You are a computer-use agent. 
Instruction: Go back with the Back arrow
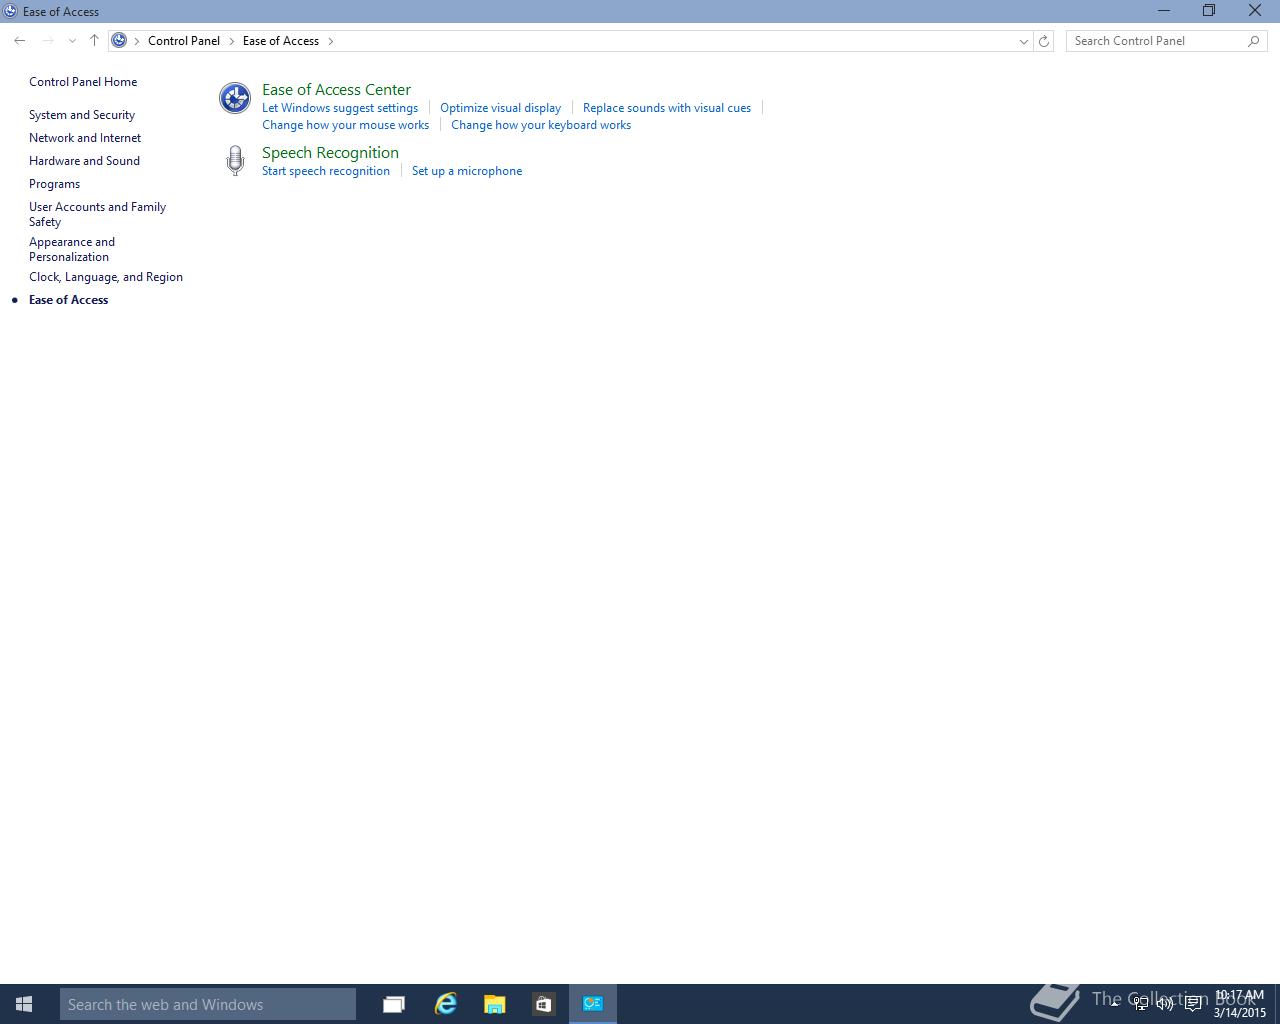click(x=20, y=41)
